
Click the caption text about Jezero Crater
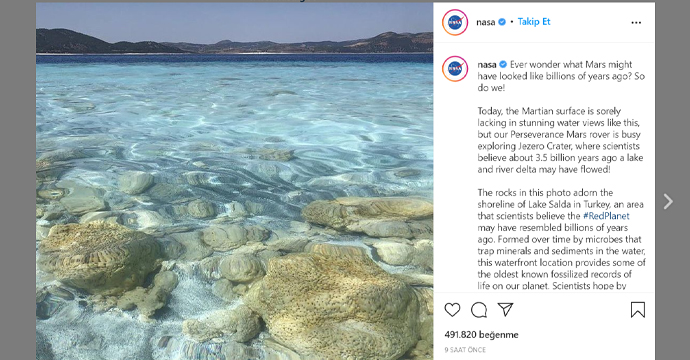pos(560,140)
